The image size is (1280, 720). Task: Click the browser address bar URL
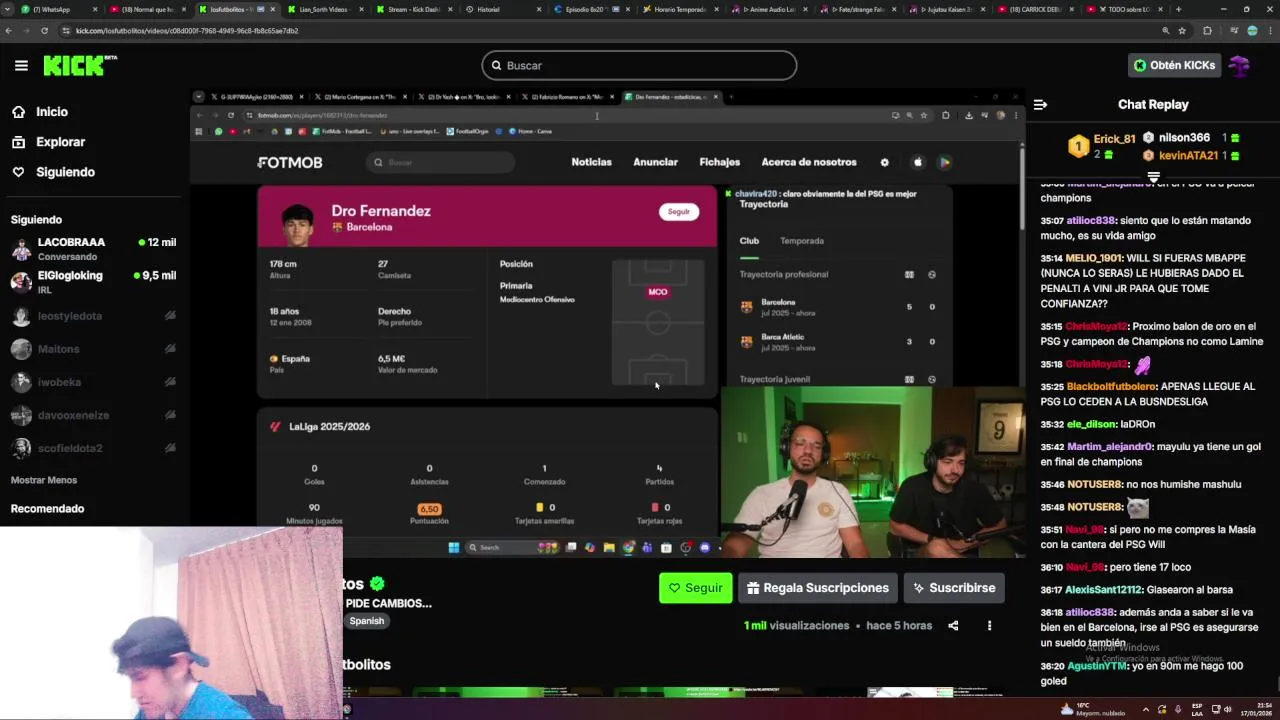[x=187, y=31]
